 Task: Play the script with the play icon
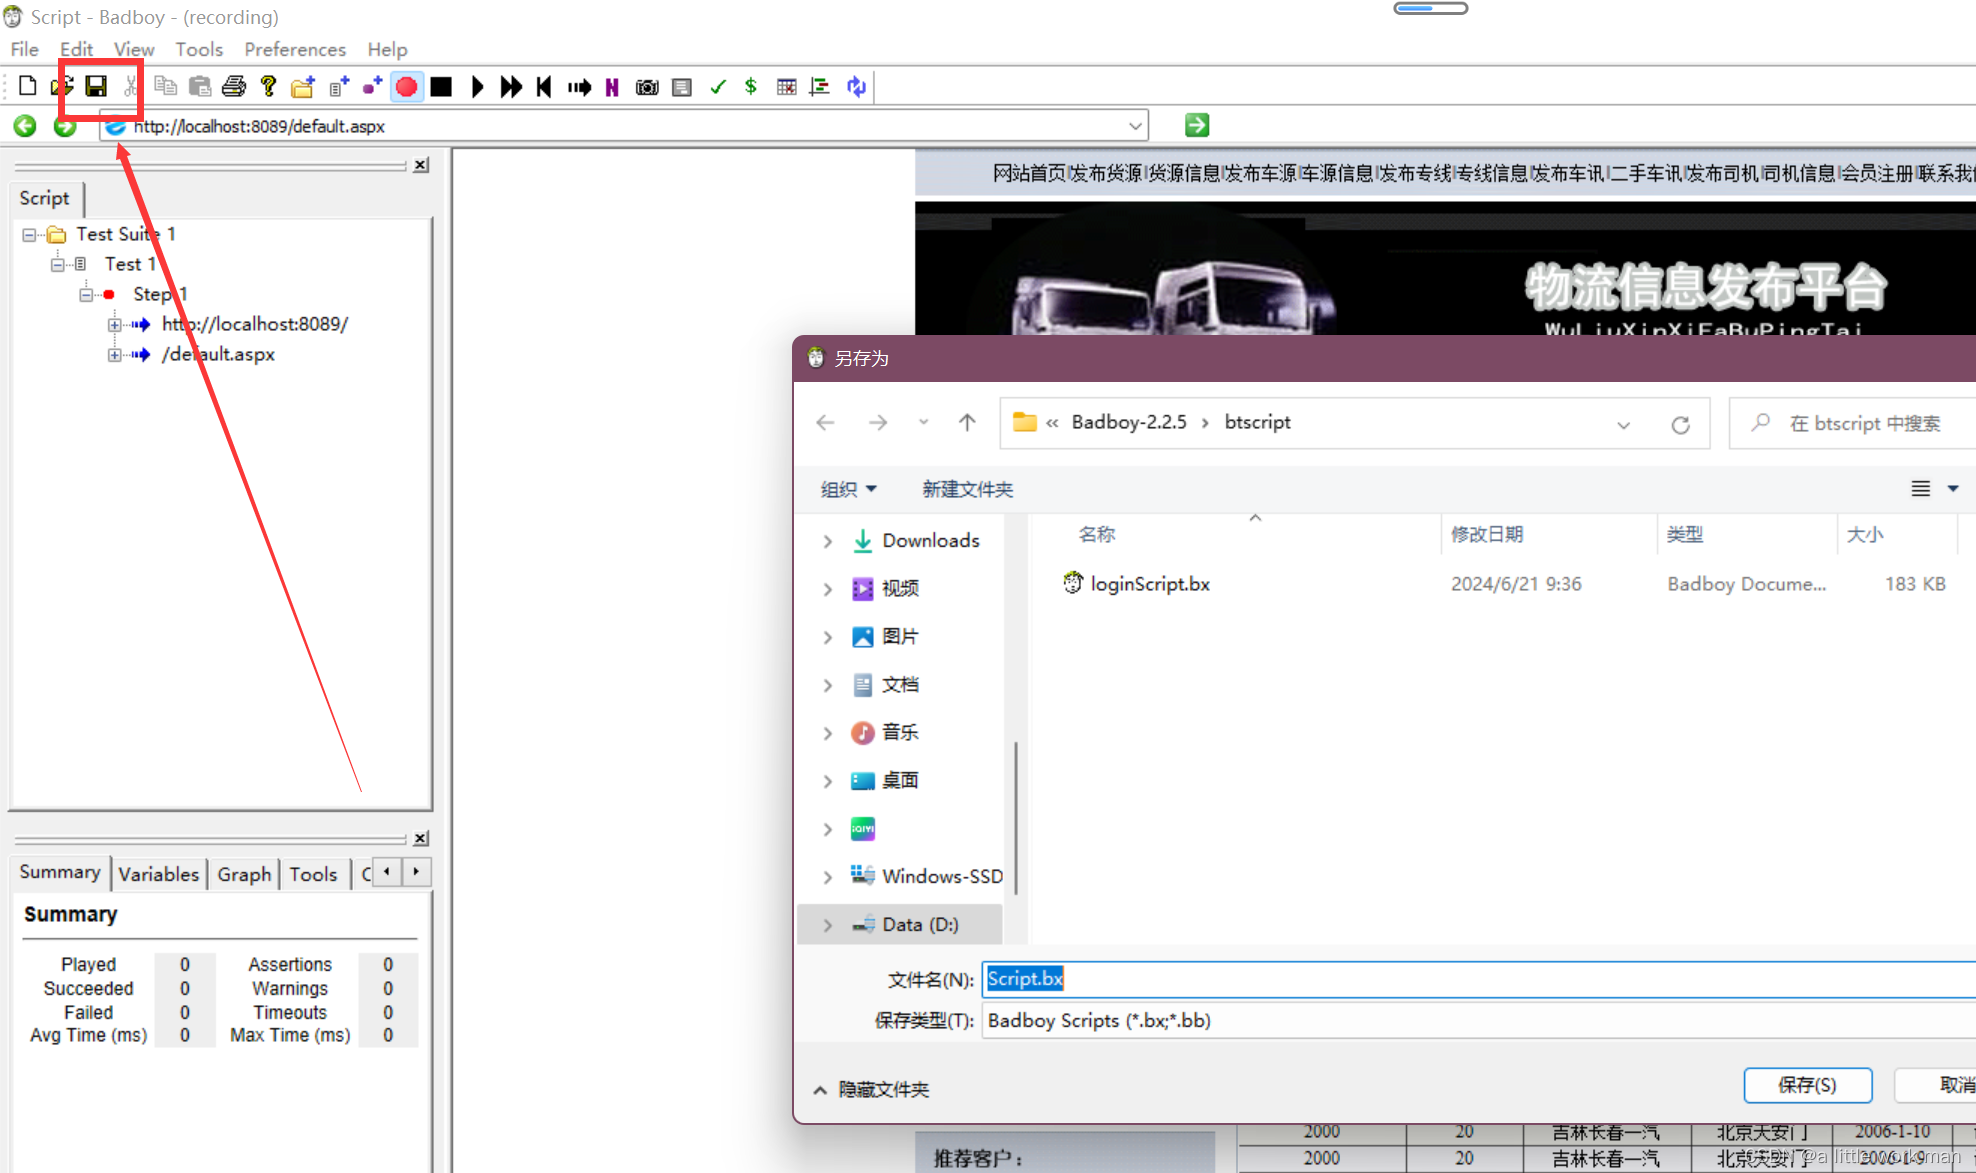pyautogui.click(x=477, y=87)
